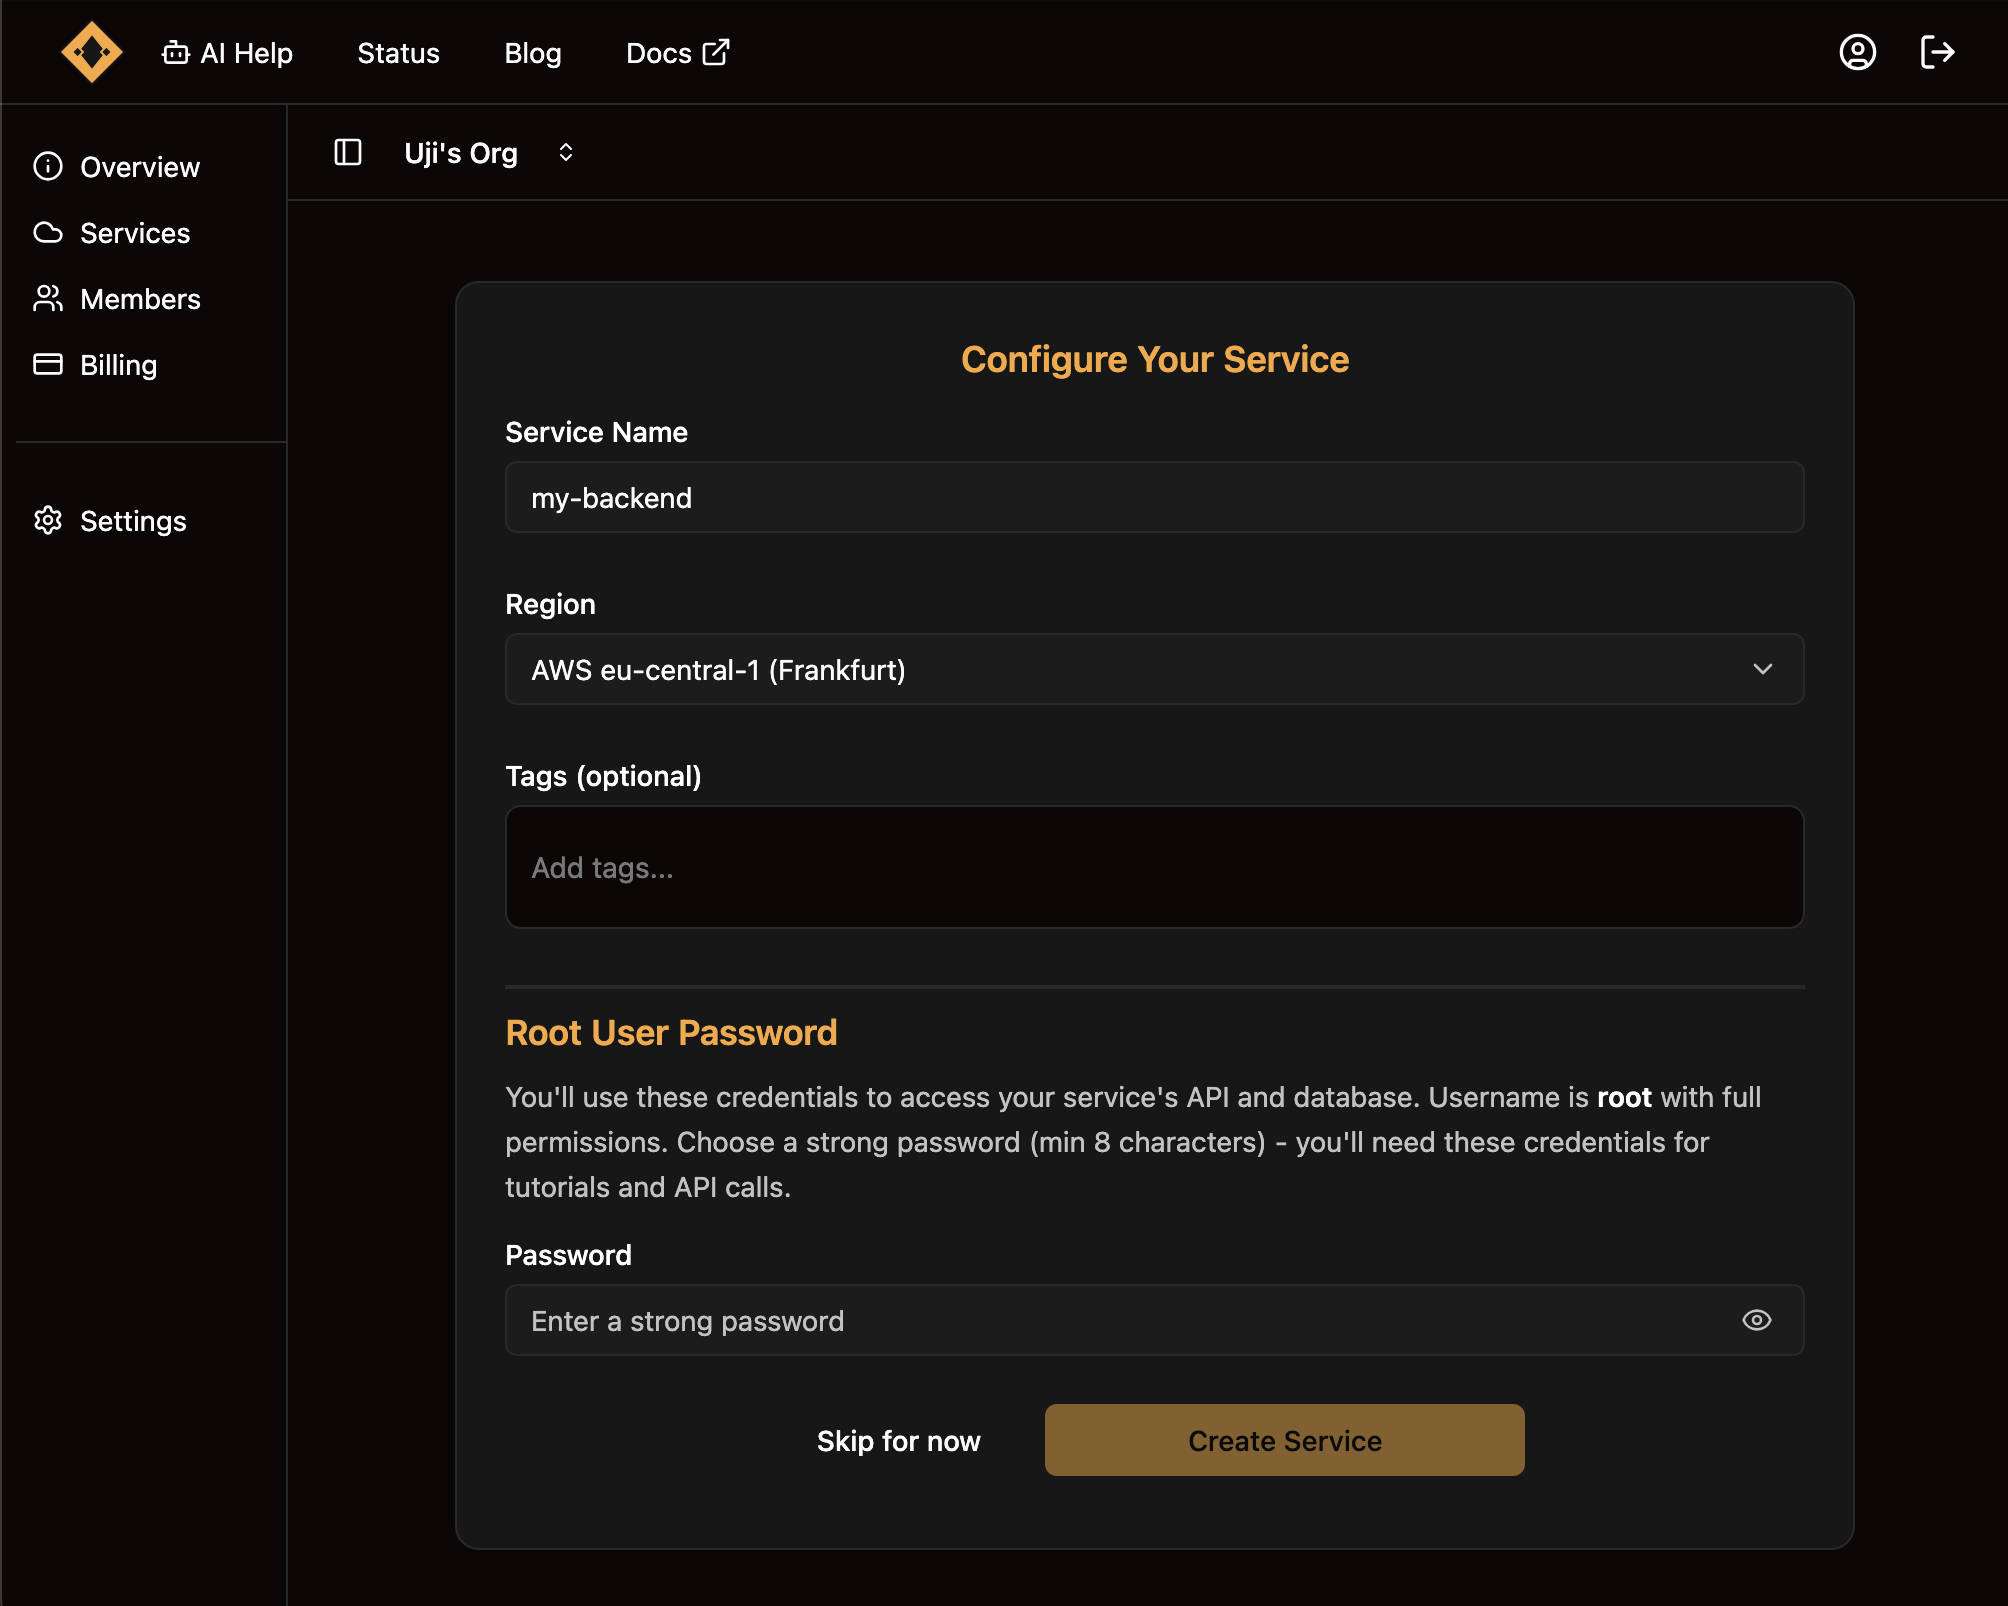Open the user account profile icon
Image resolution: width=2008 pixels, height=1606 pixels.
tap(1858, 52)
